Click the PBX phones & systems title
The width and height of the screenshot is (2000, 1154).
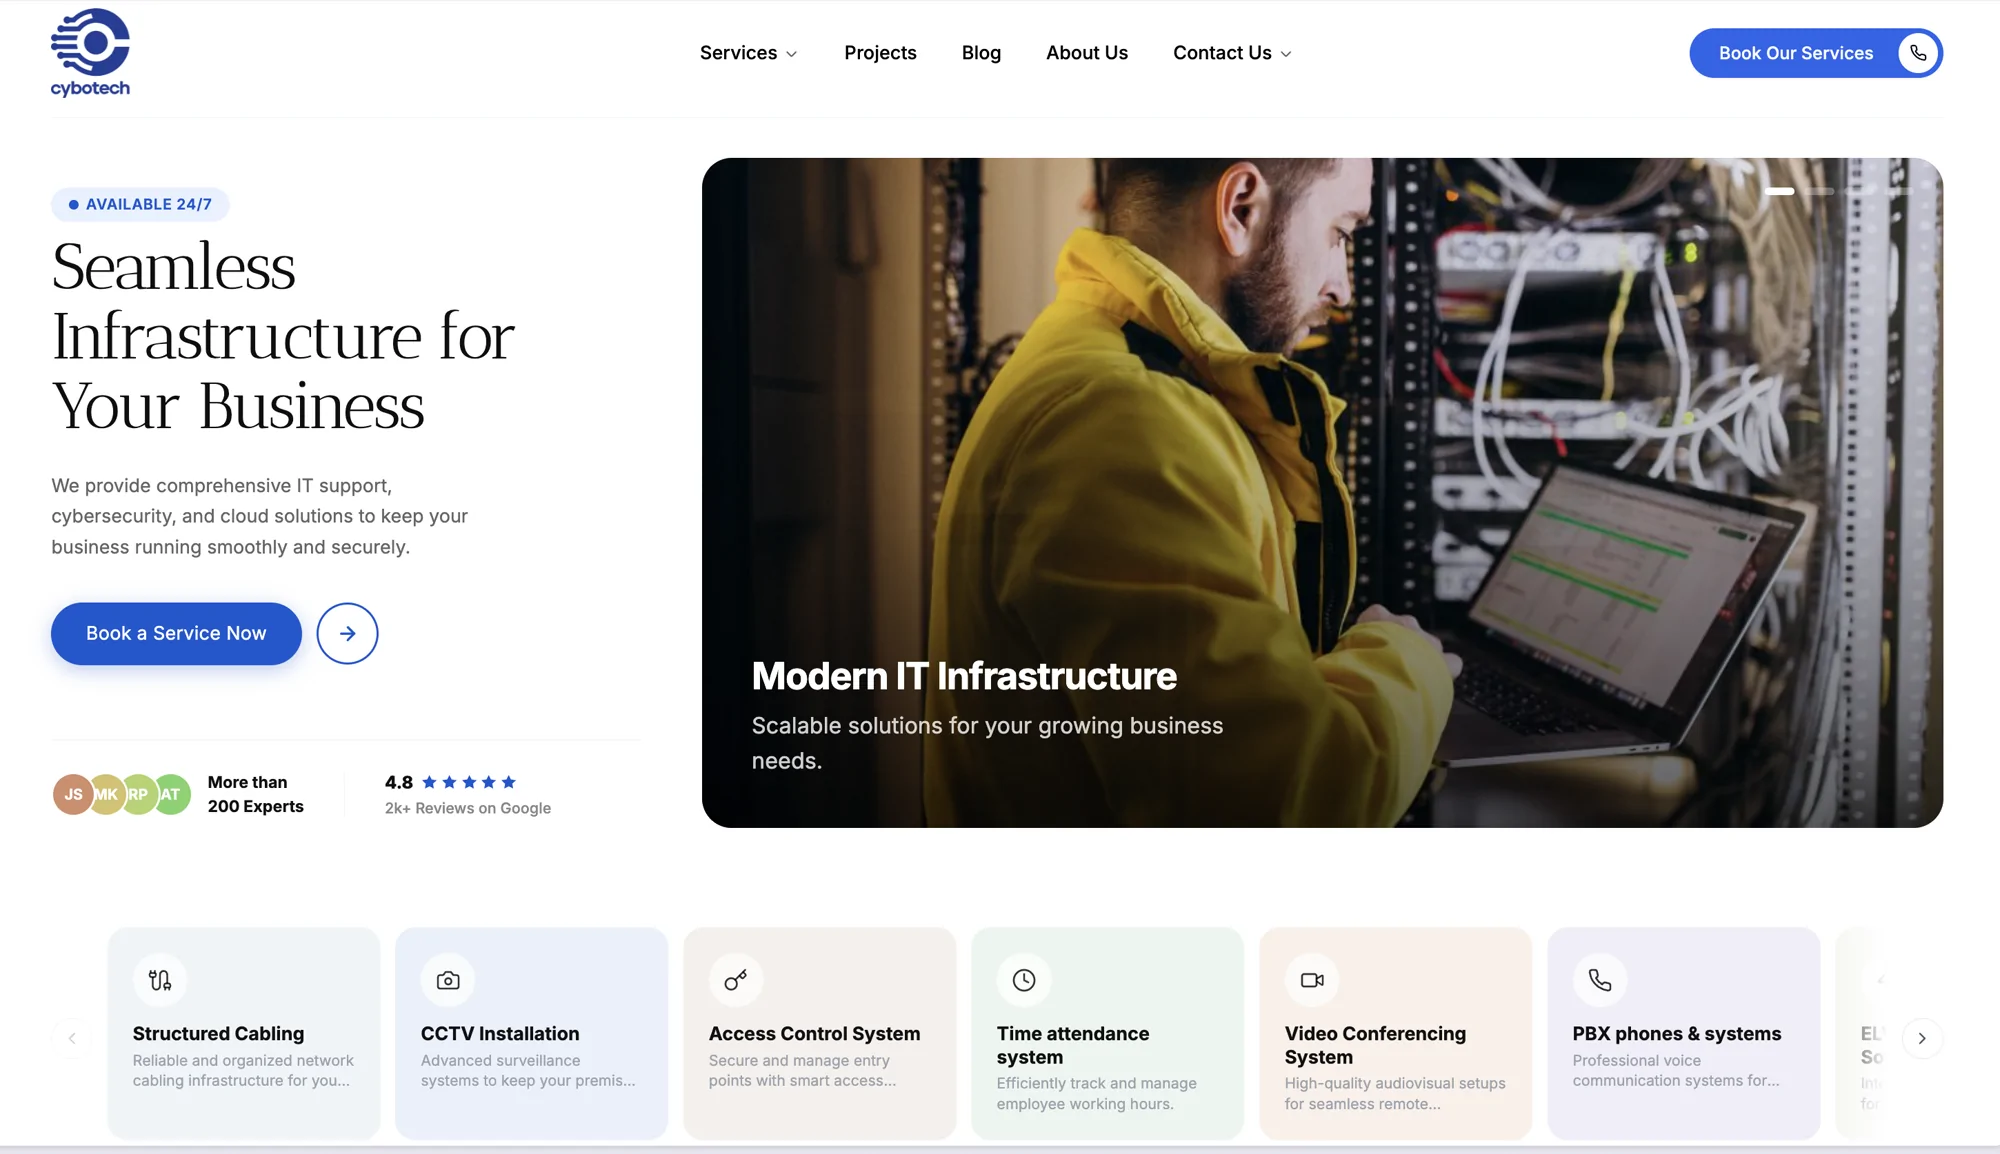(x=1677, y=1033)
